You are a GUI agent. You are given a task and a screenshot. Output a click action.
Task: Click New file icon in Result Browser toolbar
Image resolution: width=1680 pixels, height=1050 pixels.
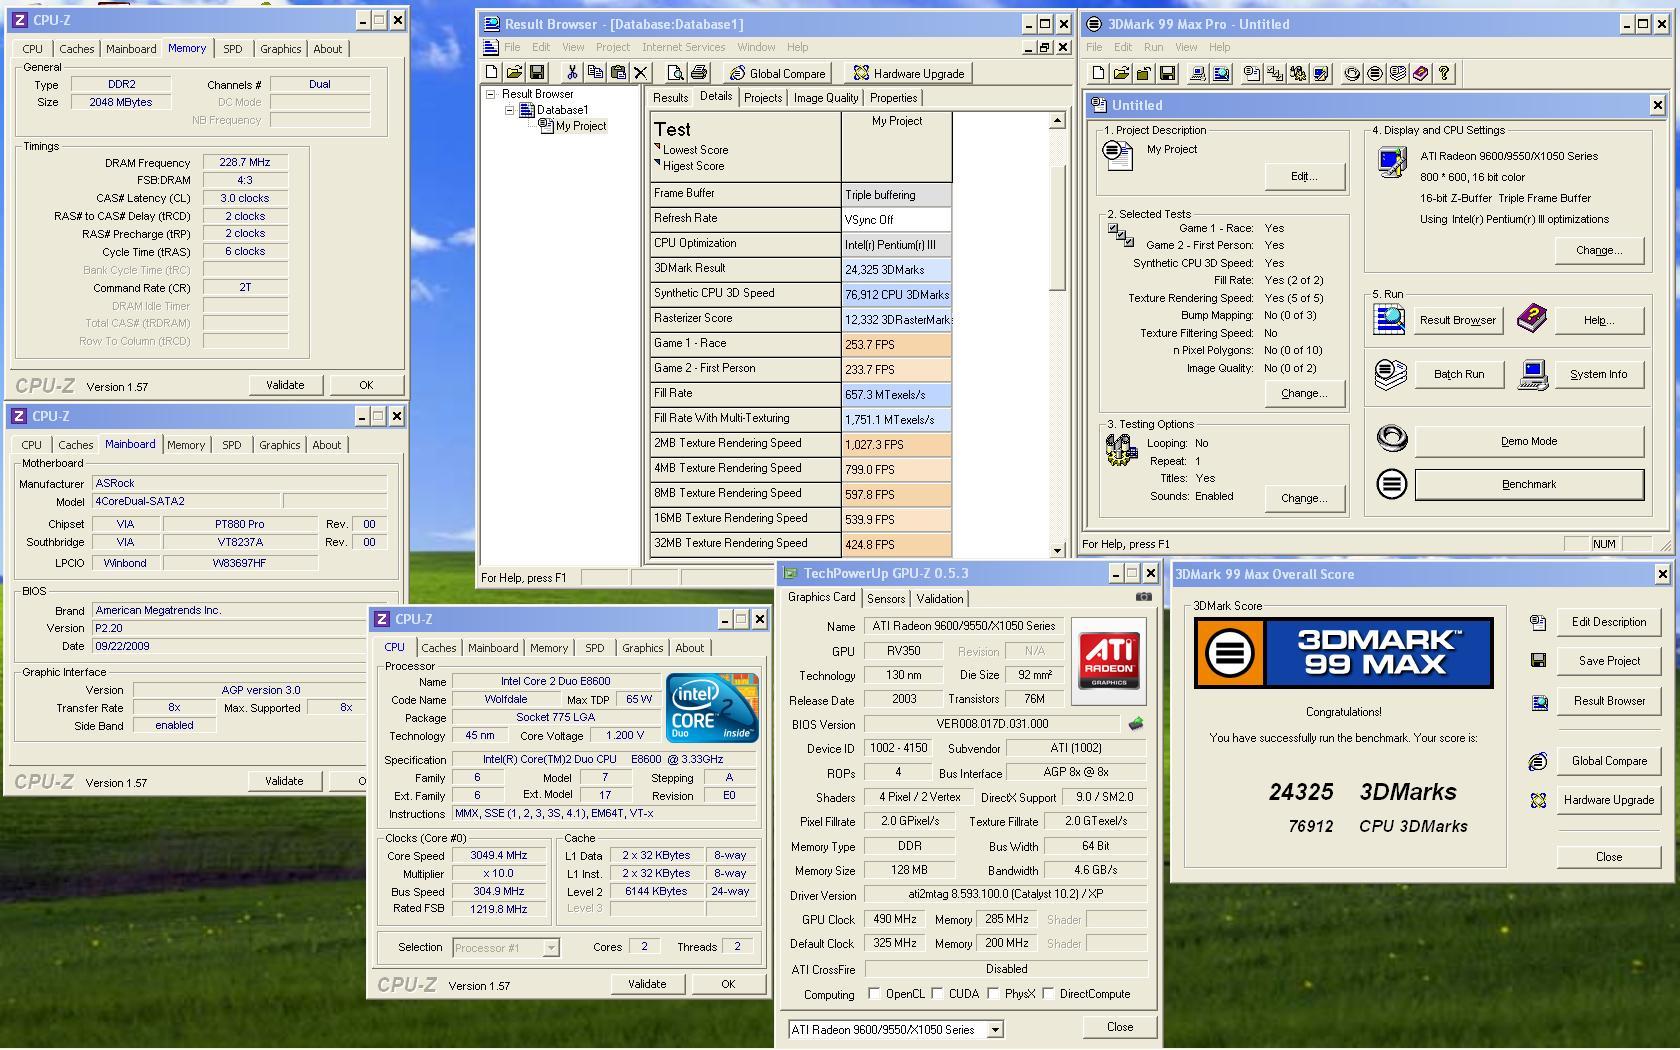tap(491, 72)
